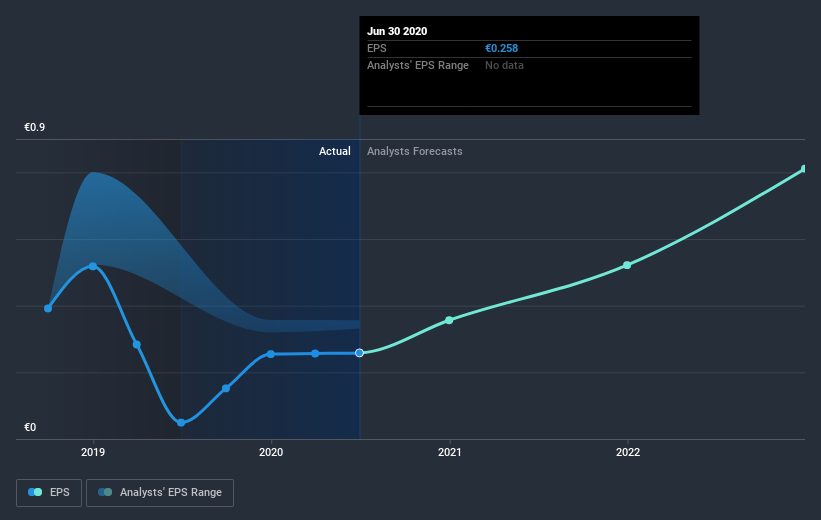Viewport: 821px width, 520px height.
Task: Click the 2021 forecast EPS data point
Action: (449, 320)
